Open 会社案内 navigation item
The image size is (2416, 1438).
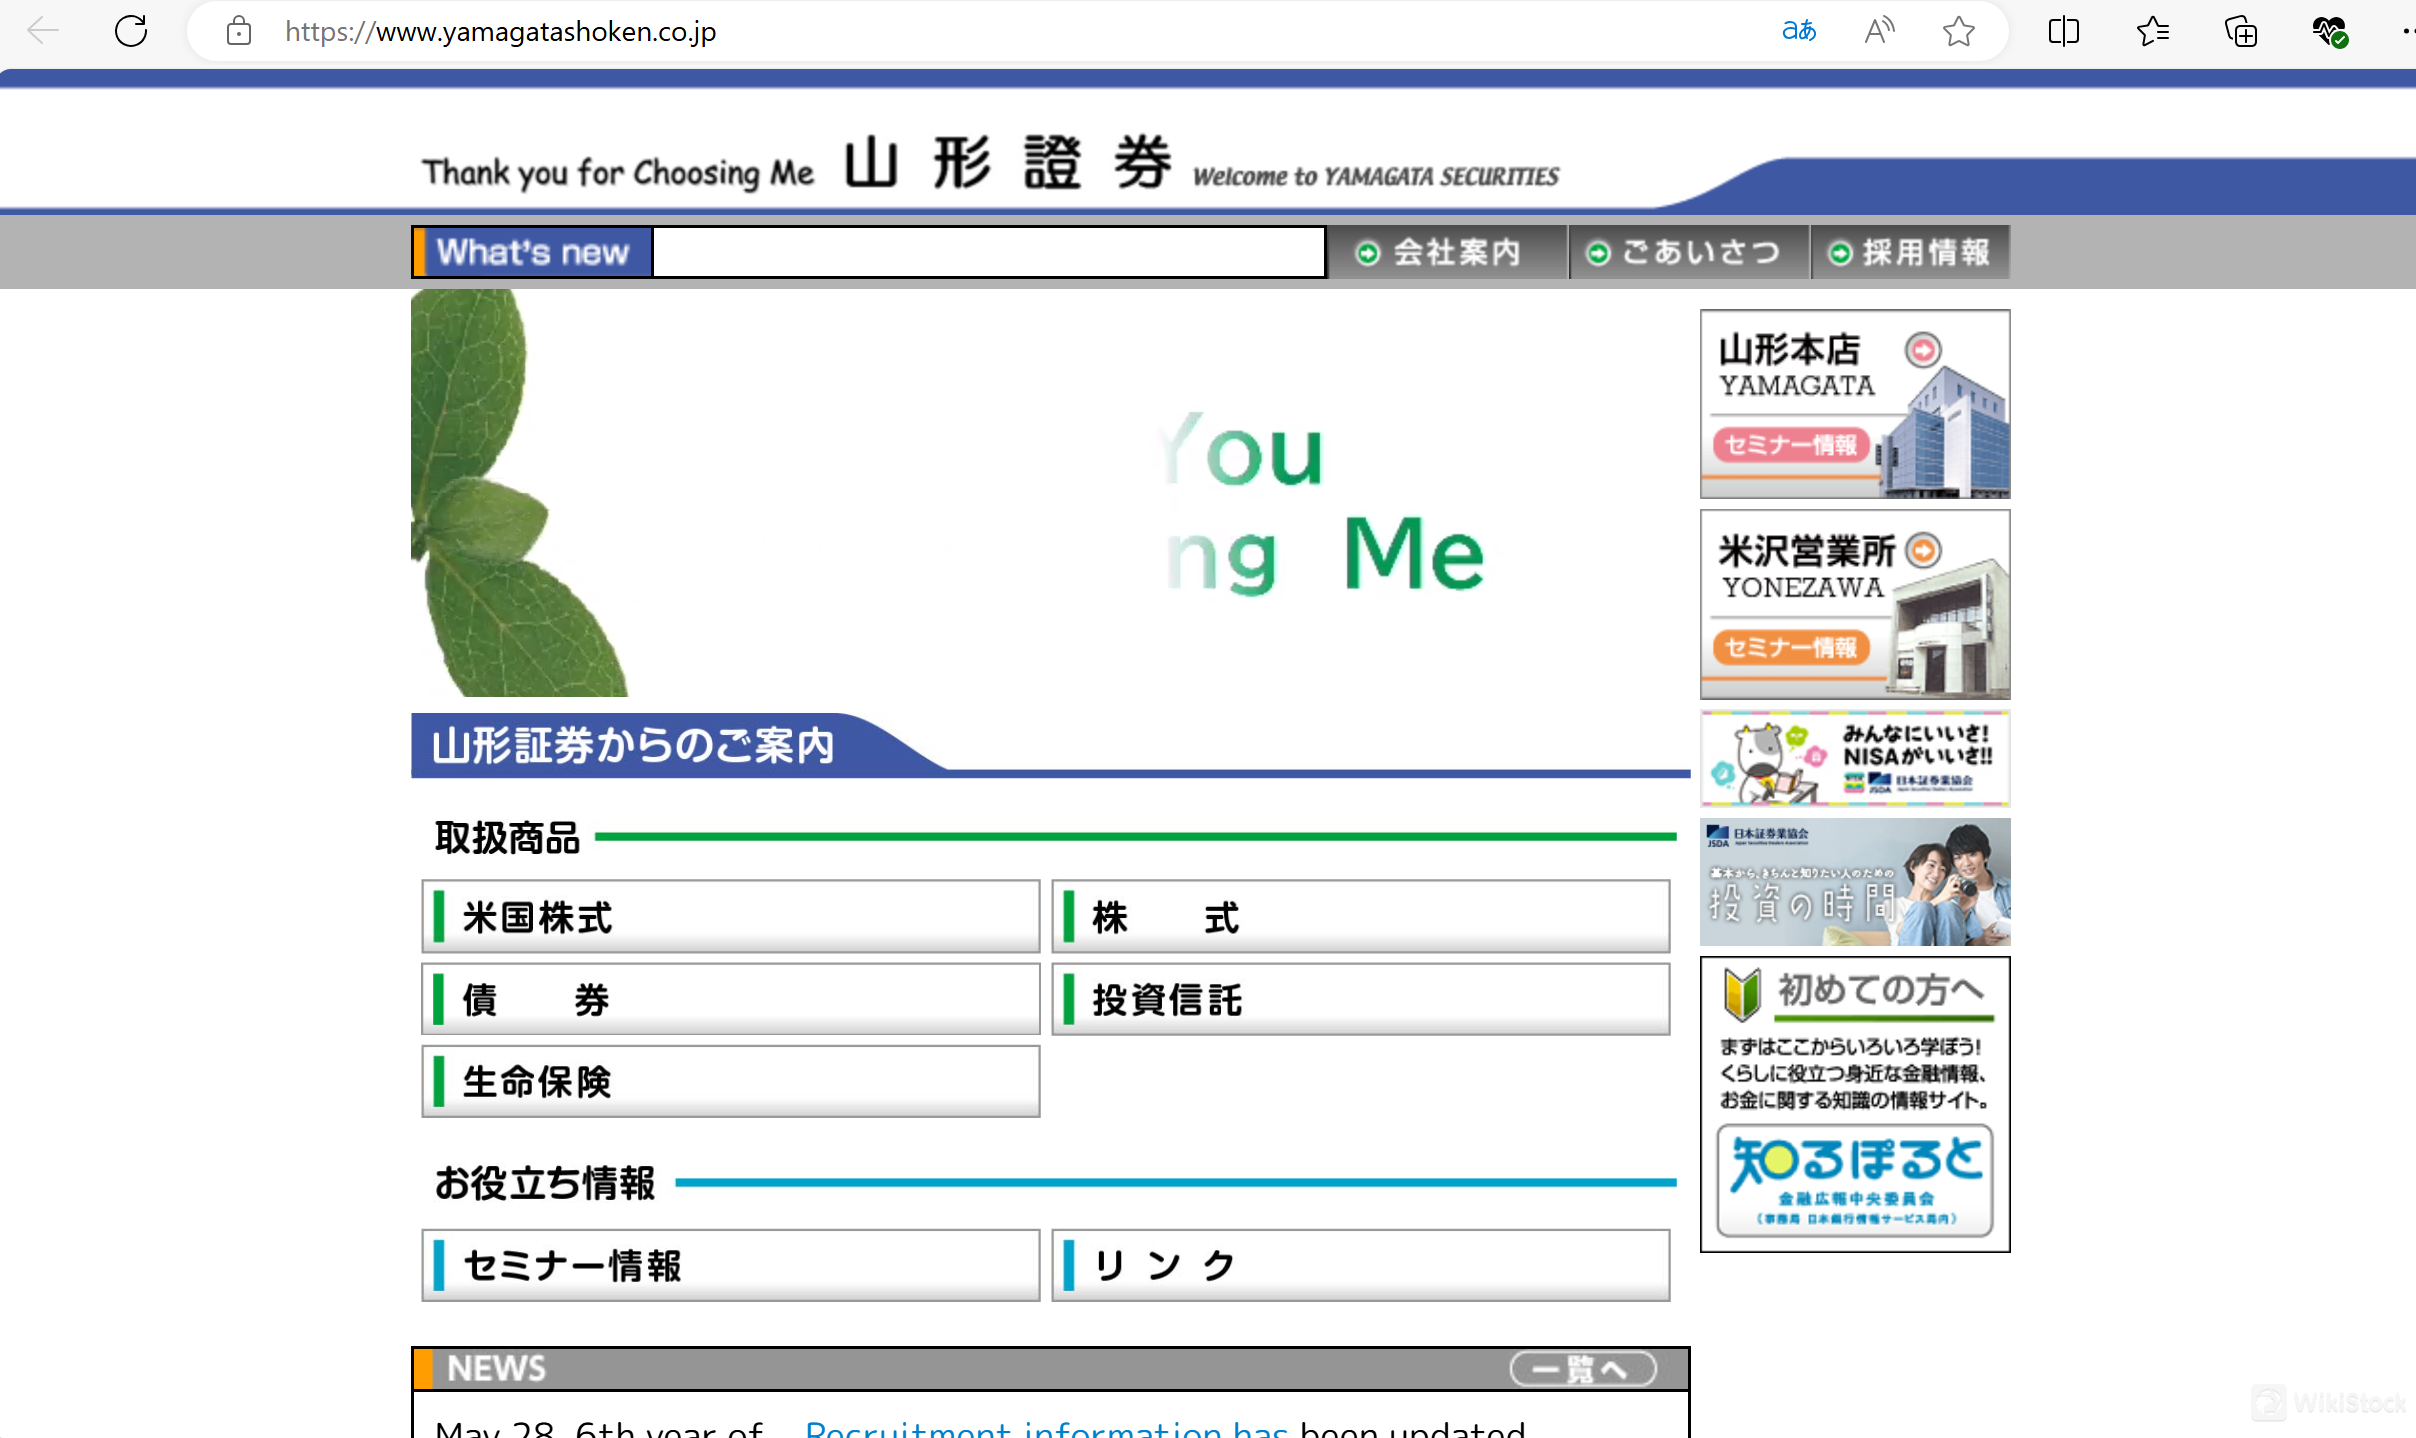tap(1447, 252)
